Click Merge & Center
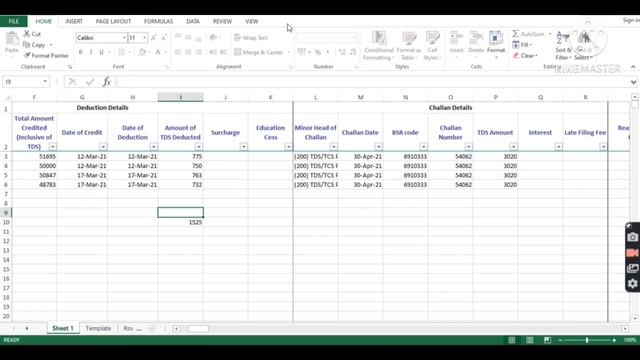 pyautogui.click(x=259, y=52)
